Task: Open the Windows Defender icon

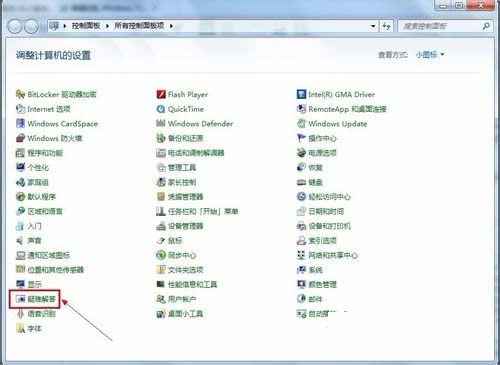Action: click(x=161, y=124)
